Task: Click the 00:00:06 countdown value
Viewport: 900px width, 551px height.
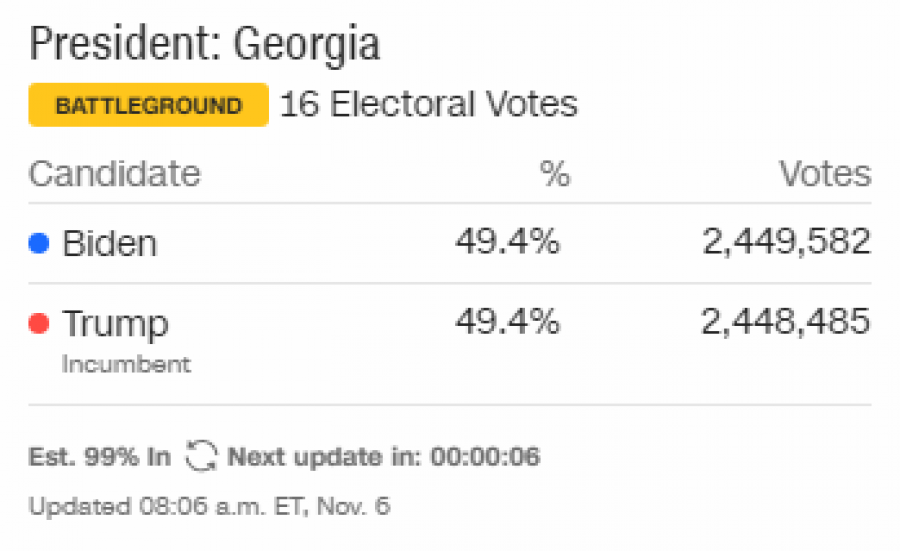Action: tap(486, 457)
